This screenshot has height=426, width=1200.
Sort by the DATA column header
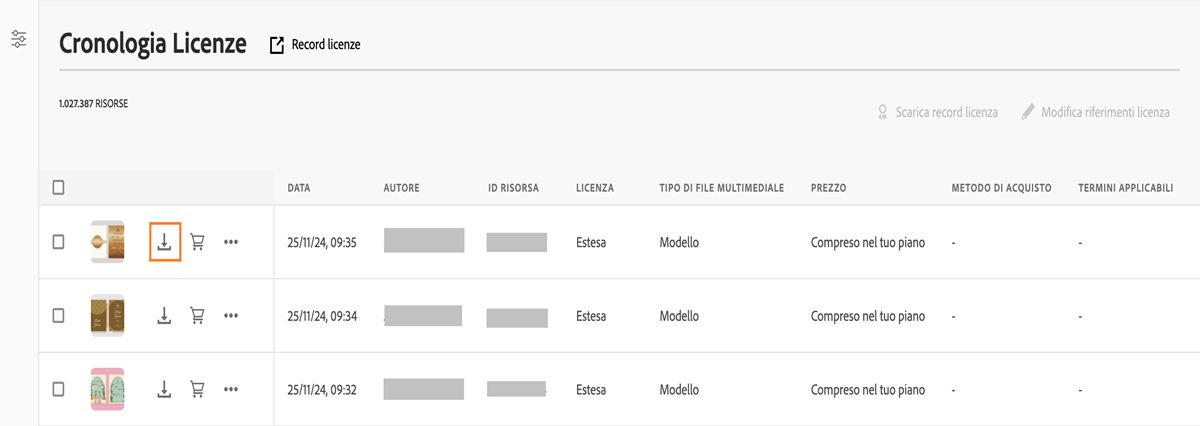point(298,188)
